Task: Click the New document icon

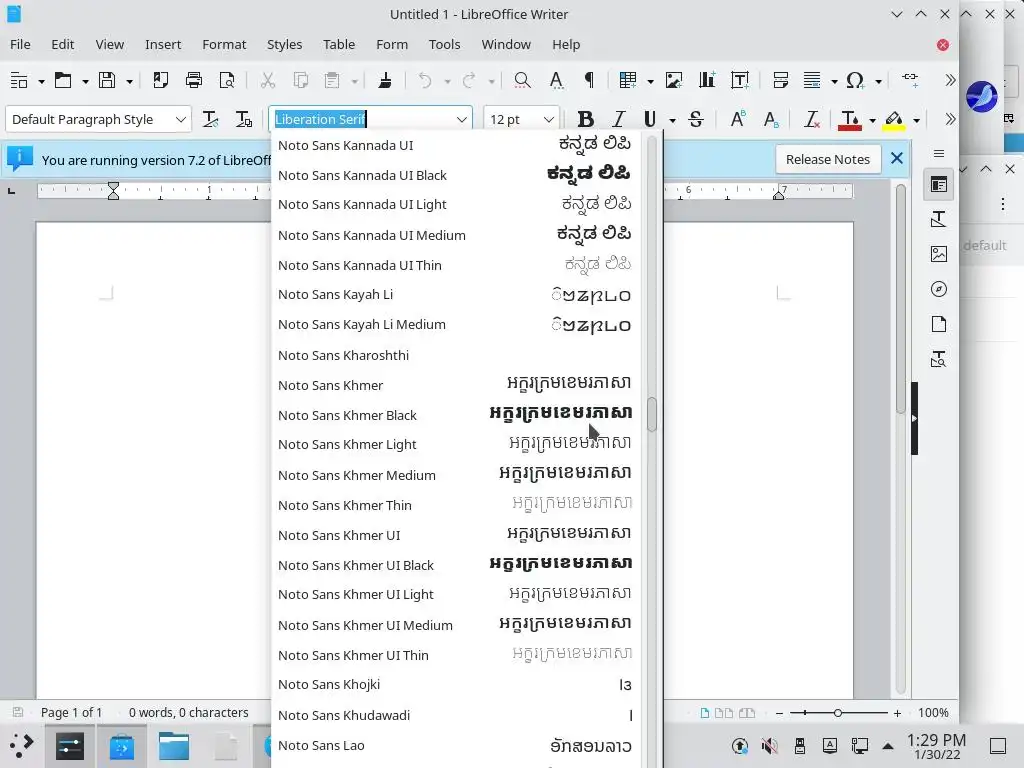Action: click(x=19, y=80)
